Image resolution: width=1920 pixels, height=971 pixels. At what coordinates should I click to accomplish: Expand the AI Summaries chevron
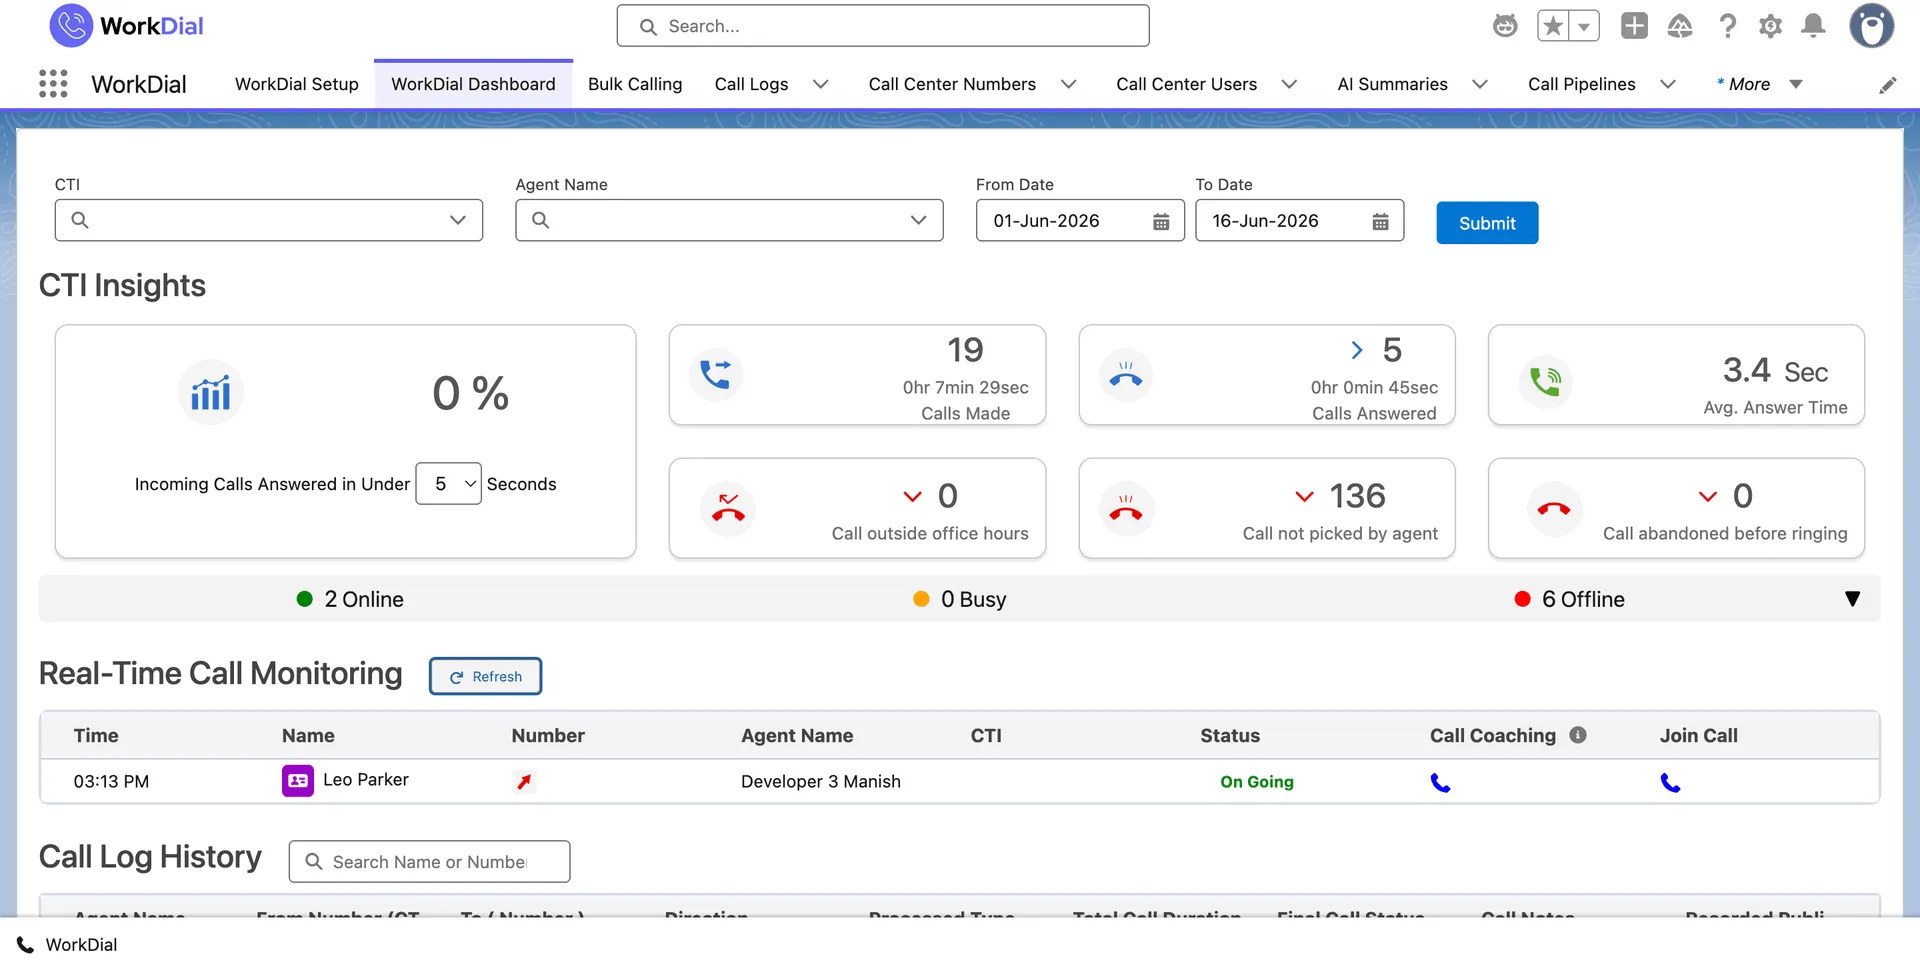coord(1480,84)
